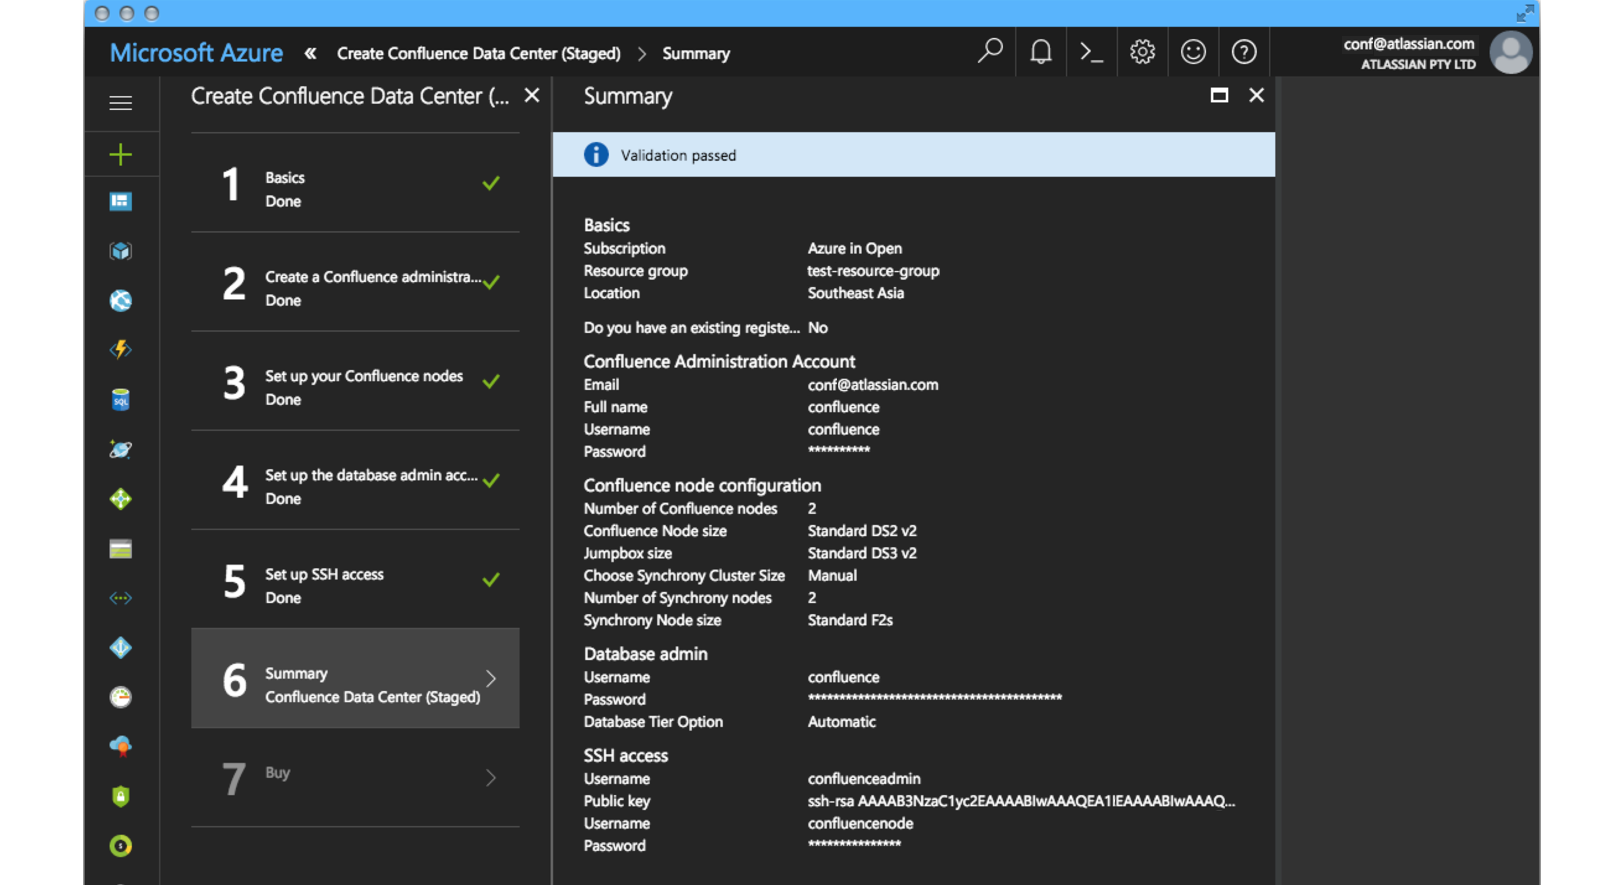The width and height of the screenshot is (1617, 886).
Task: Open the Function Apps lightning icon
Action: pos(120,350)
